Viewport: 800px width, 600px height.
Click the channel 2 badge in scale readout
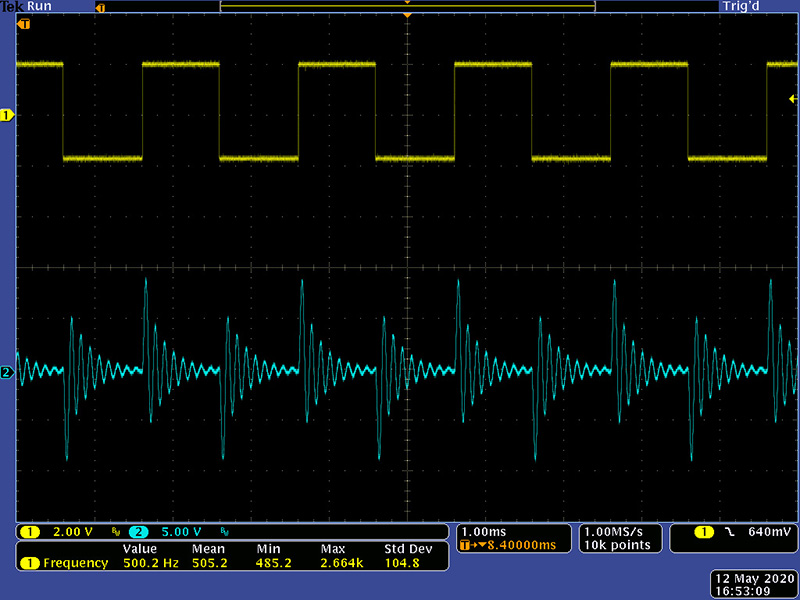point(138,531)
